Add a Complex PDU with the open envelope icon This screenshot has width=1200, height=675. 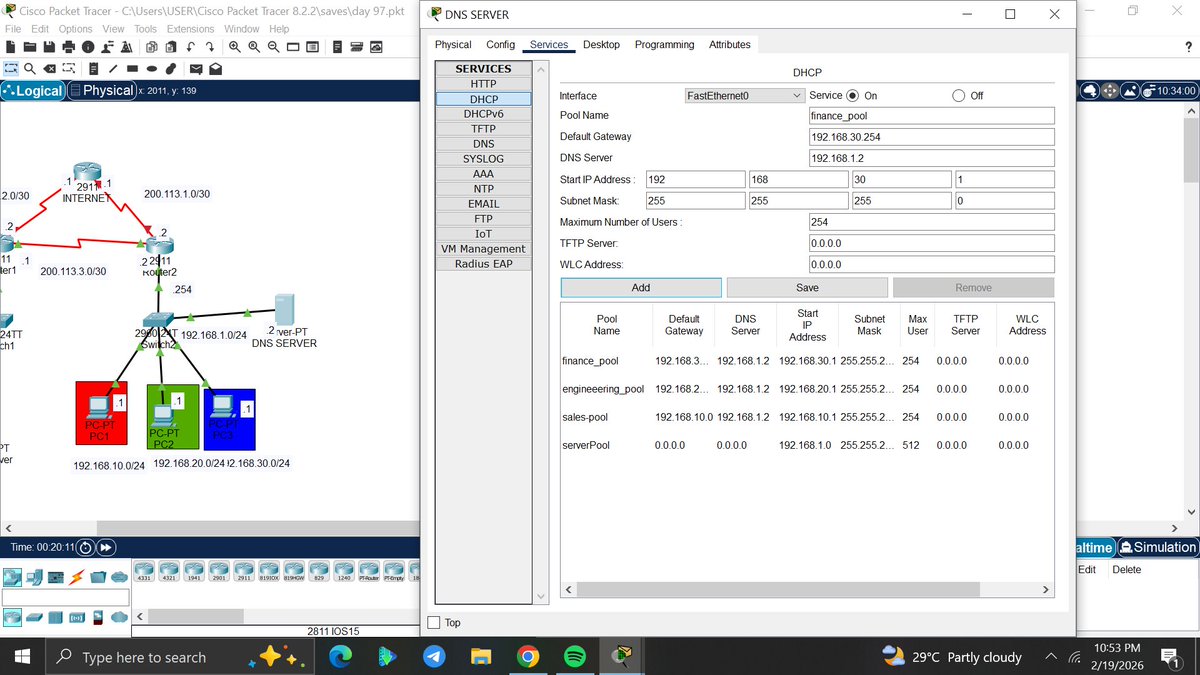(216, 69)
